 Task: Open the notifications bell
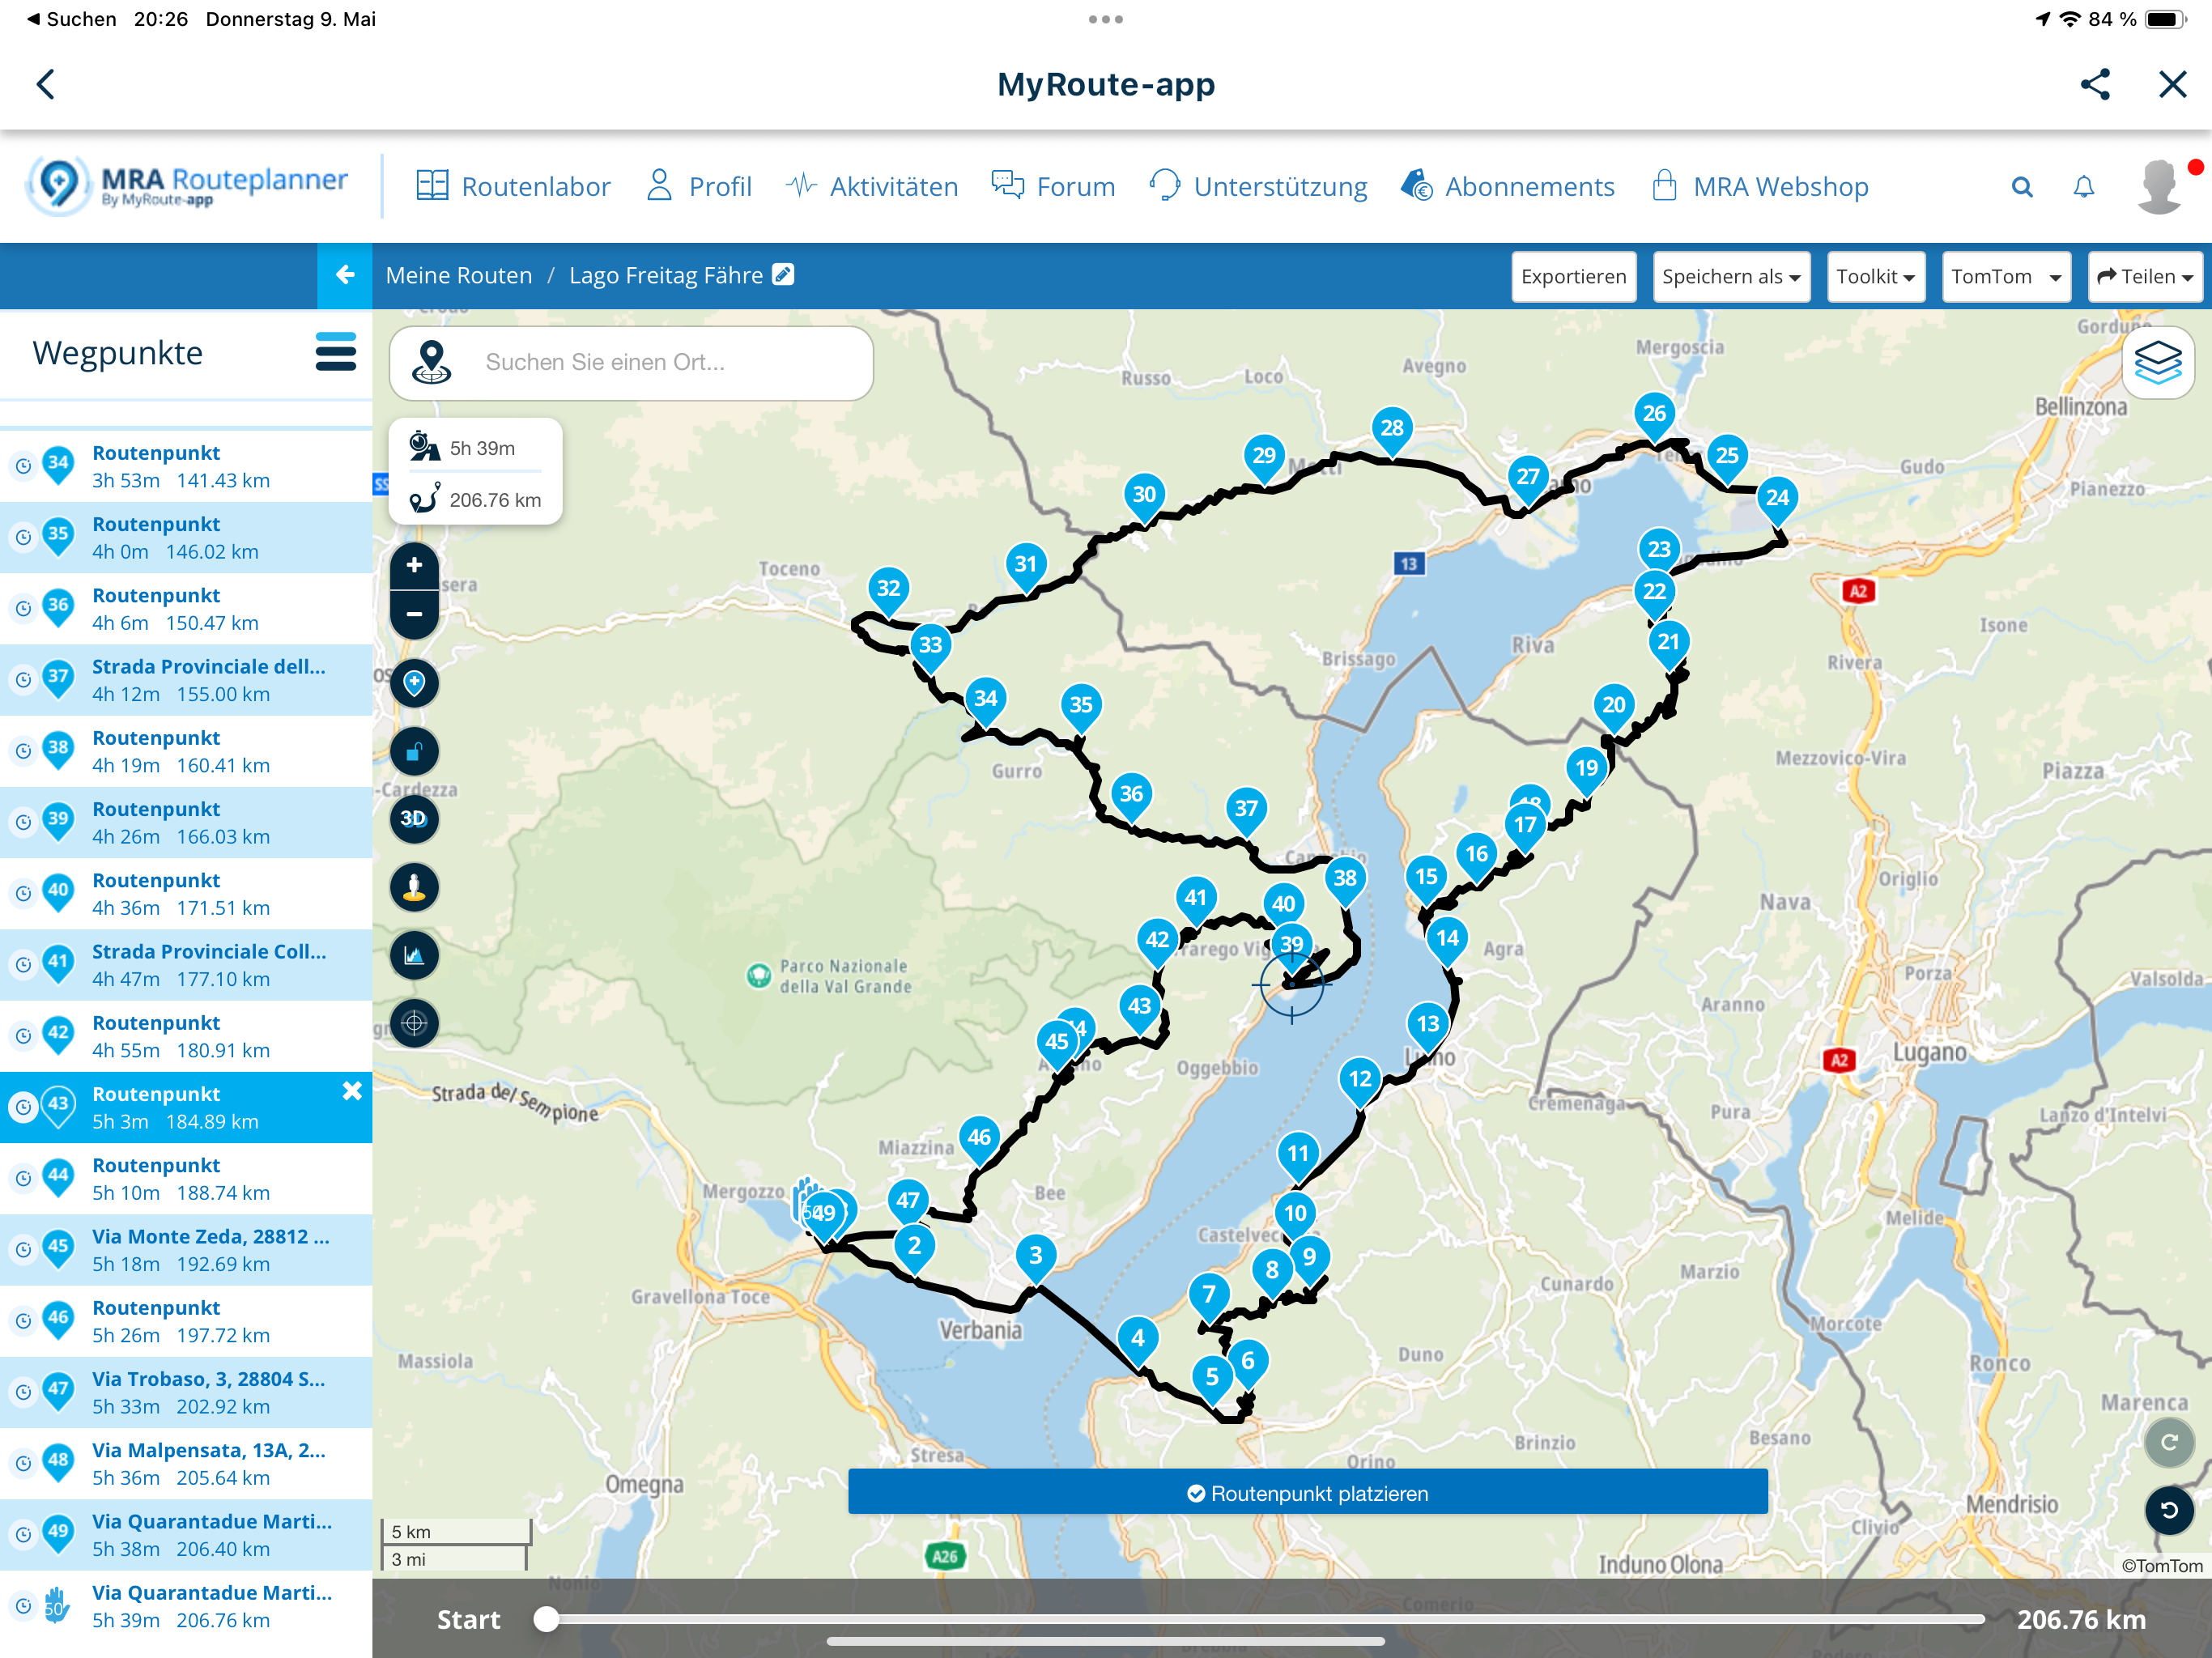[x=2084, y=187]
